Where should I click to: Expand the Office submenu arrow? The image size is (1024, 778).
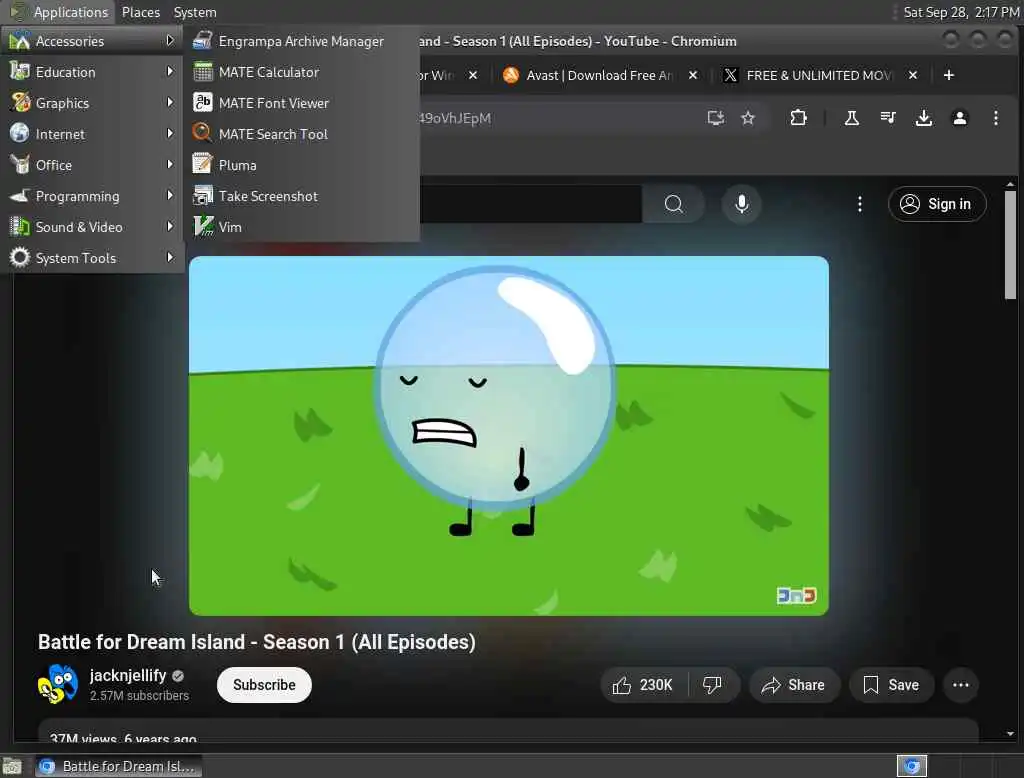tap(170, 164)
